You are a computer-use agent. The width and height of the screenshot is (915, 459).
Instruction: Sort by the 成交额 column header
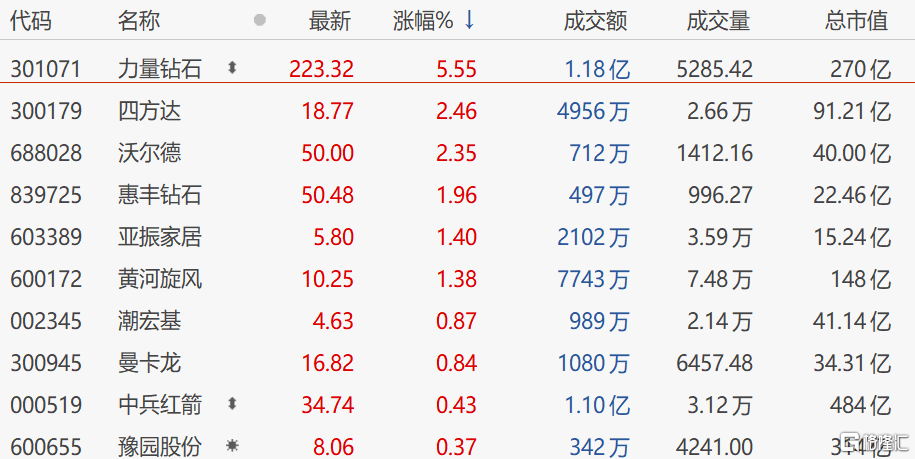tap(596, 21)
